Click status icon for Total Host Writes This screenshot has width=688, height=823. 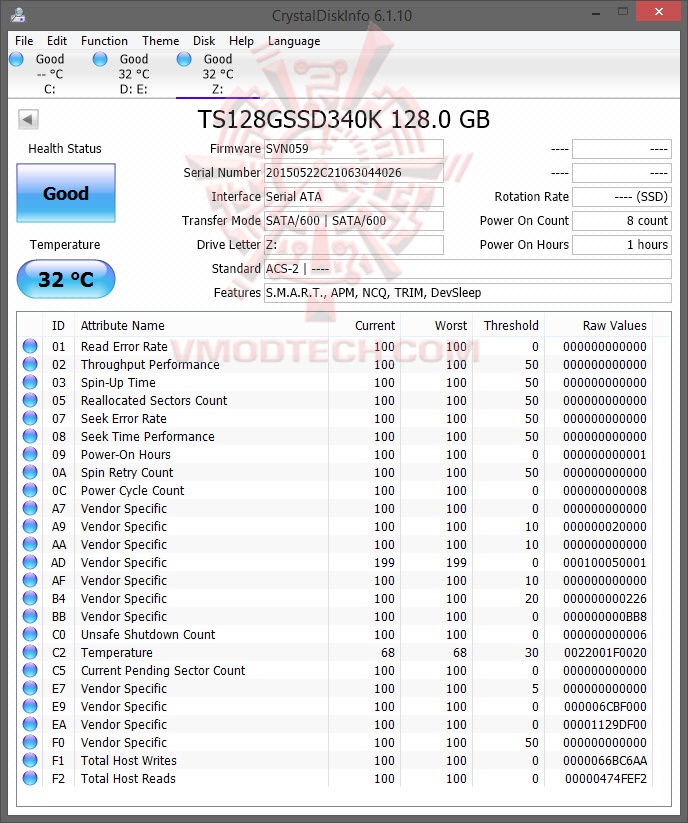click(30, 760)
